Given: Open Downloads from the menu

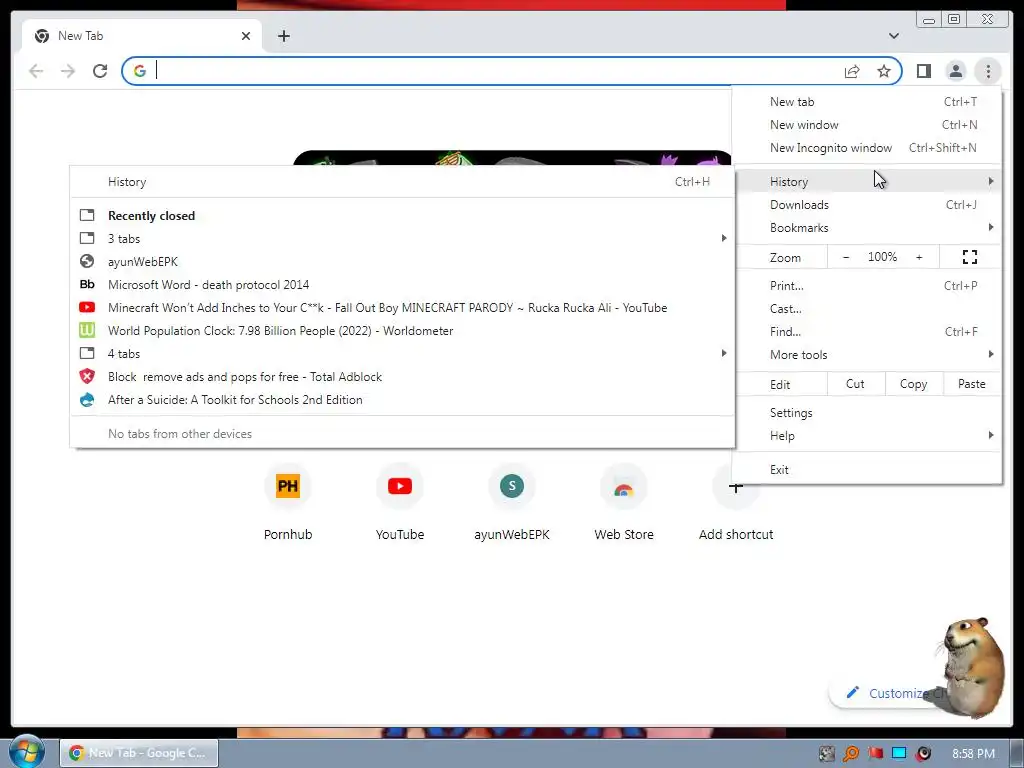Looking at the screenshot, I should (869, 204).
